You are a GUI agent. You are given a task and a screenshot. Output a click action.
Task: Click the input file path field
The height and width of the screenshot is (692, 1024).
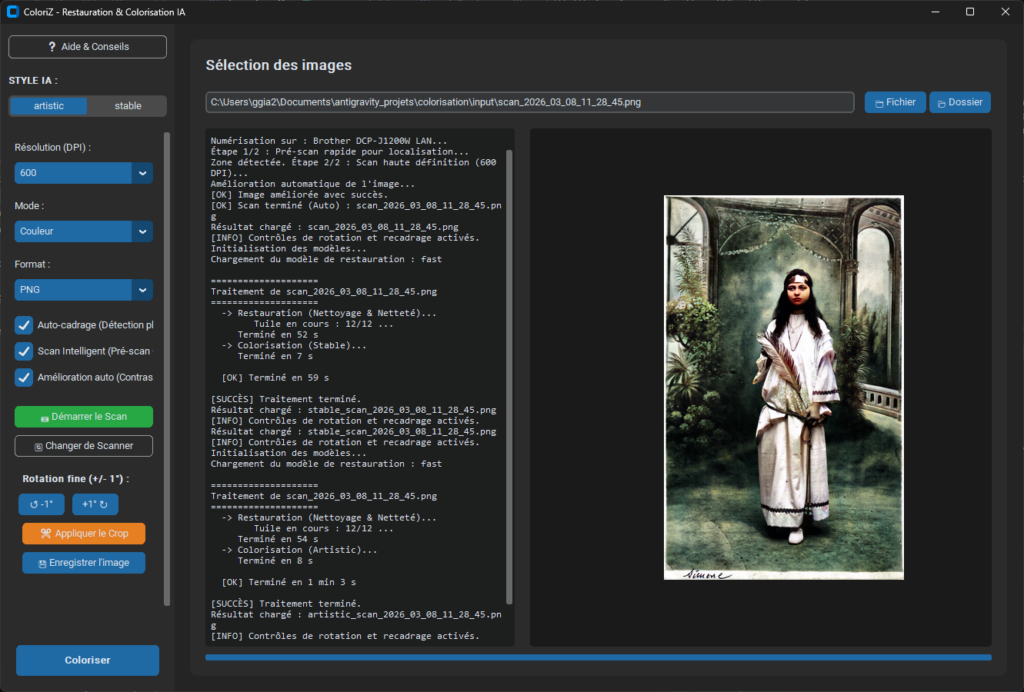(529, 102)
